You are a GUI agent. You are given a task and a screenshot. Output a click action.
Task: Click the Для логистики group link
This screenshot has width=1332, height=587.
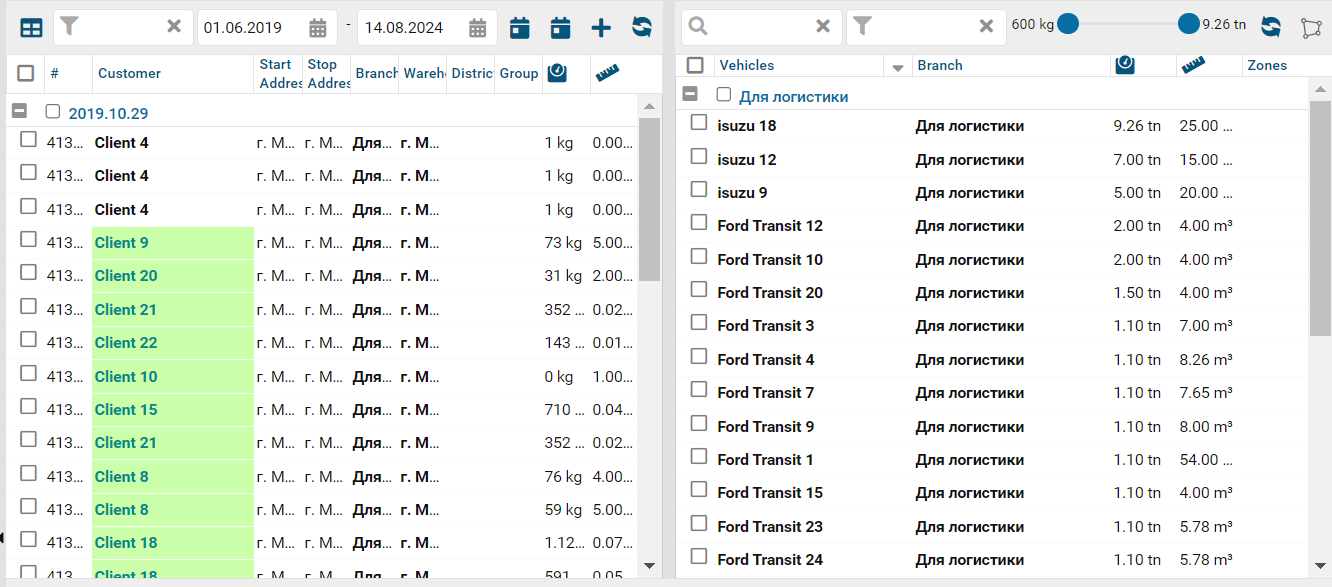pyautogui.click(x=793, y=97)
